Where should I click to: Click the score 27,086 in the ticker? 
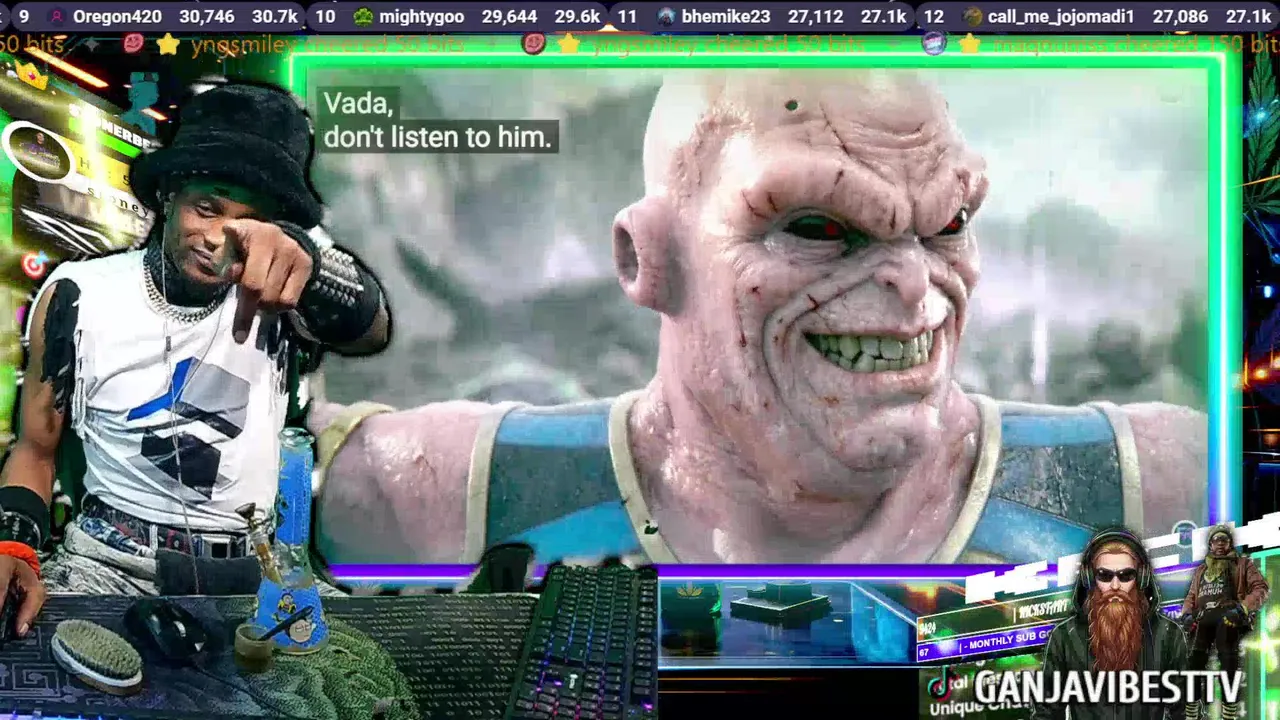click(x=1180, y=17)
